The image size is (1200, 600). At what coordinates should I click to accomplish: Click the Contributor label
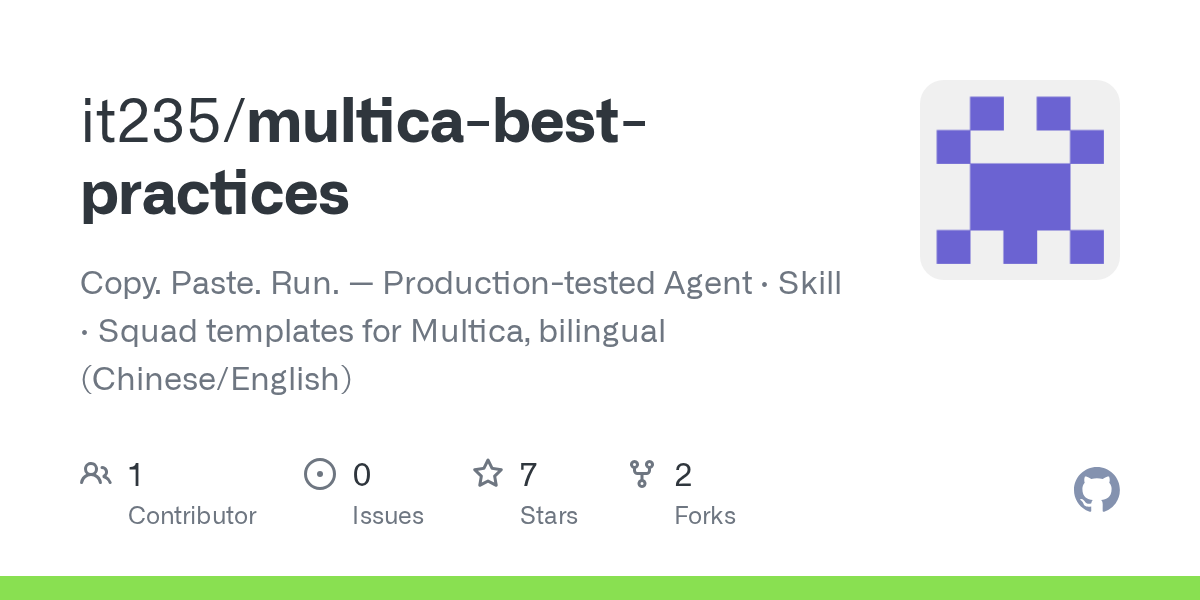coord(192,516)
